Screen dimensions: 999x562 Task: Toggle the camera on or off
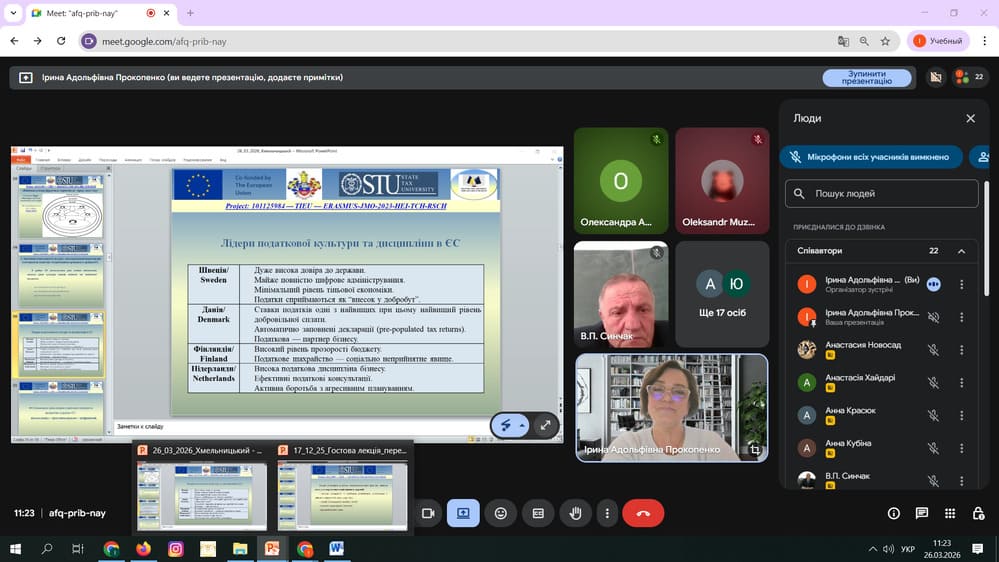pos(428,513)
